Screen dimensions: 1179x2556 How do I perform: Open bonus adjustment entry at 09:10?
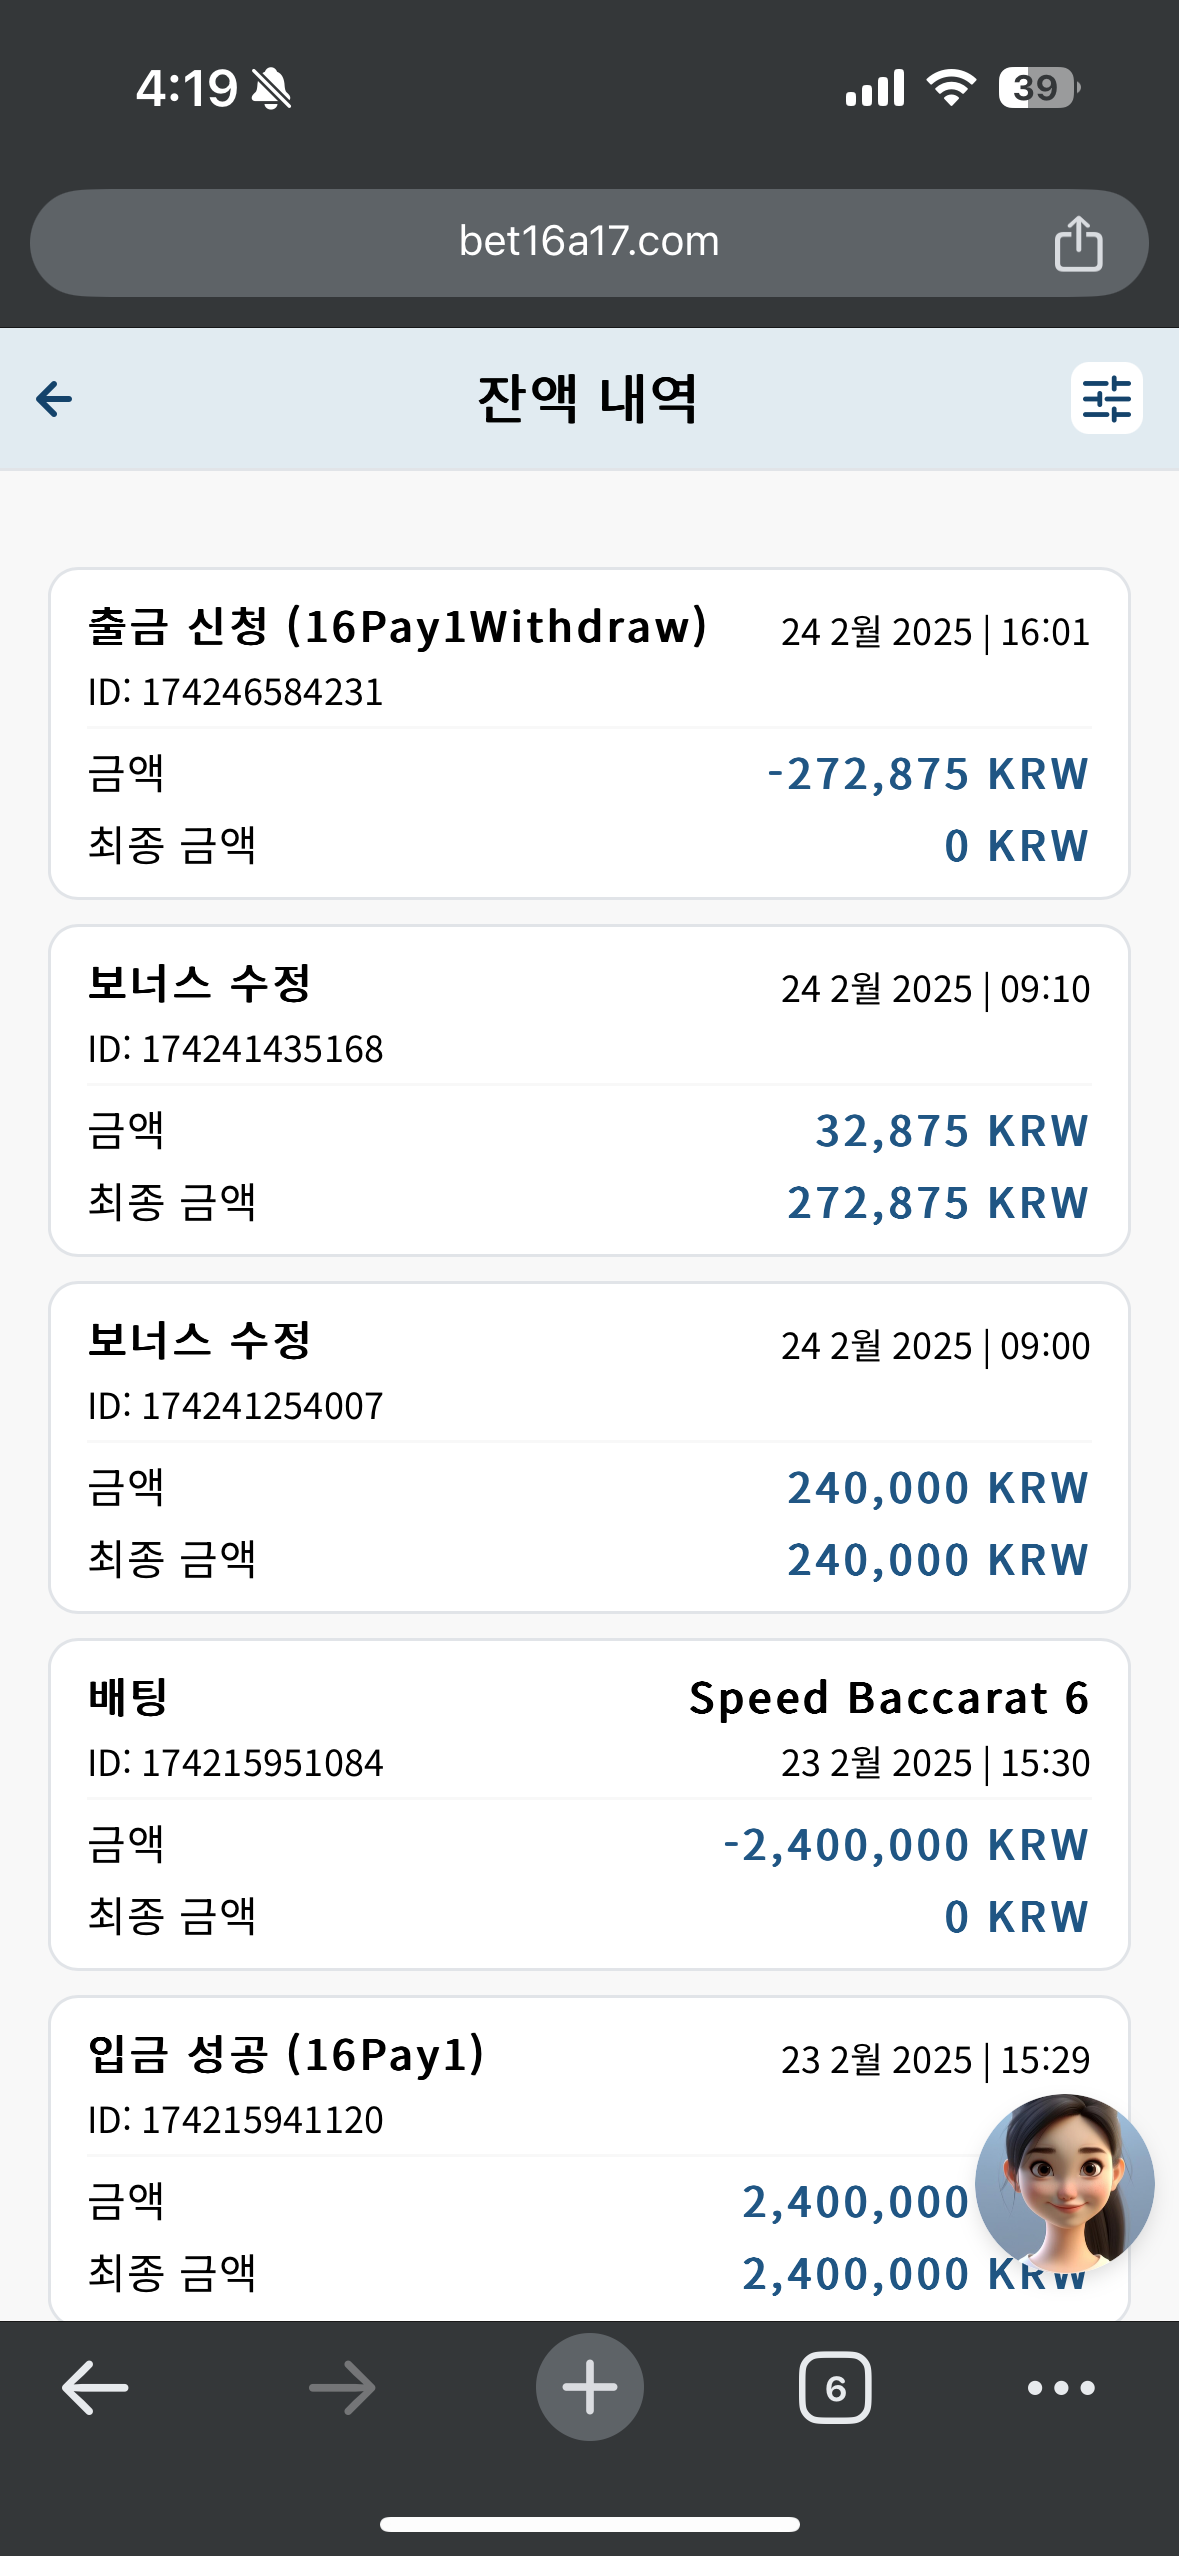(589, 1090)
